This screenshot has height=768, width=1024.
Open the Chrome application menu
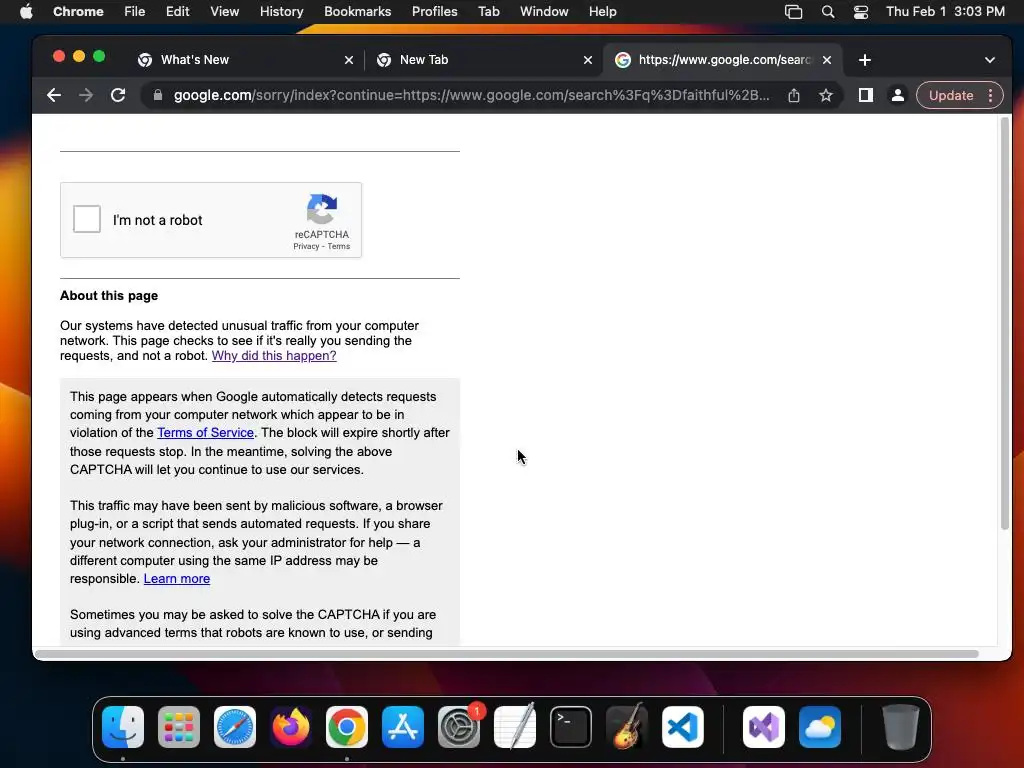click(78, 11)
